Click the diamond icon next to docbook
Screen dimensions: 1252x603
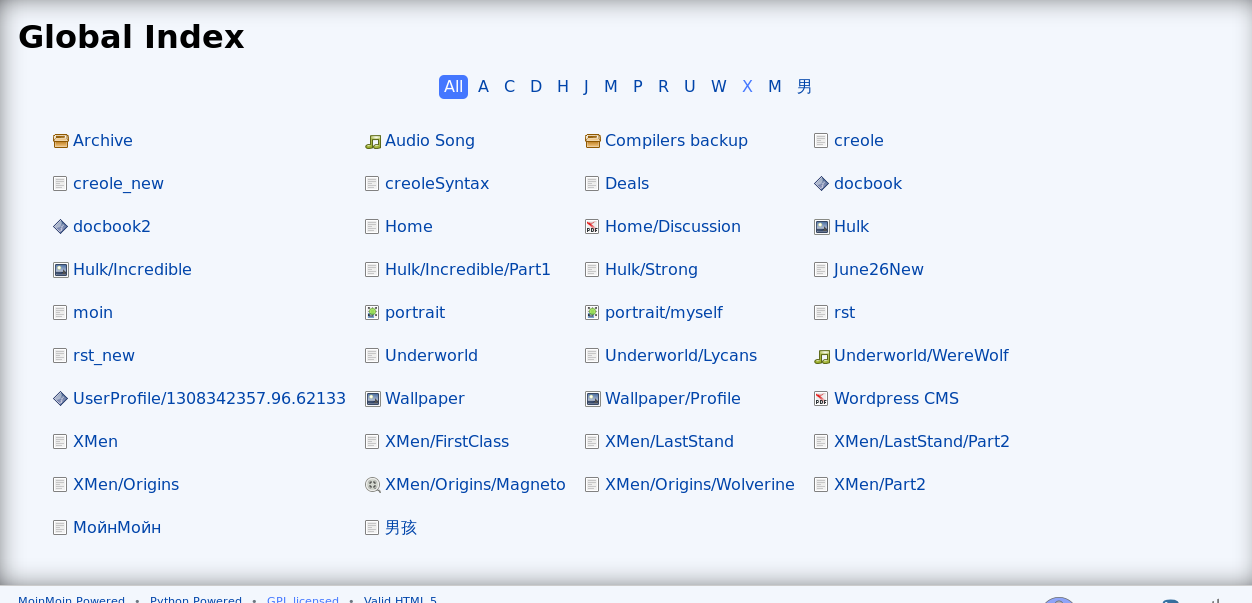click(x=821, y=184)
